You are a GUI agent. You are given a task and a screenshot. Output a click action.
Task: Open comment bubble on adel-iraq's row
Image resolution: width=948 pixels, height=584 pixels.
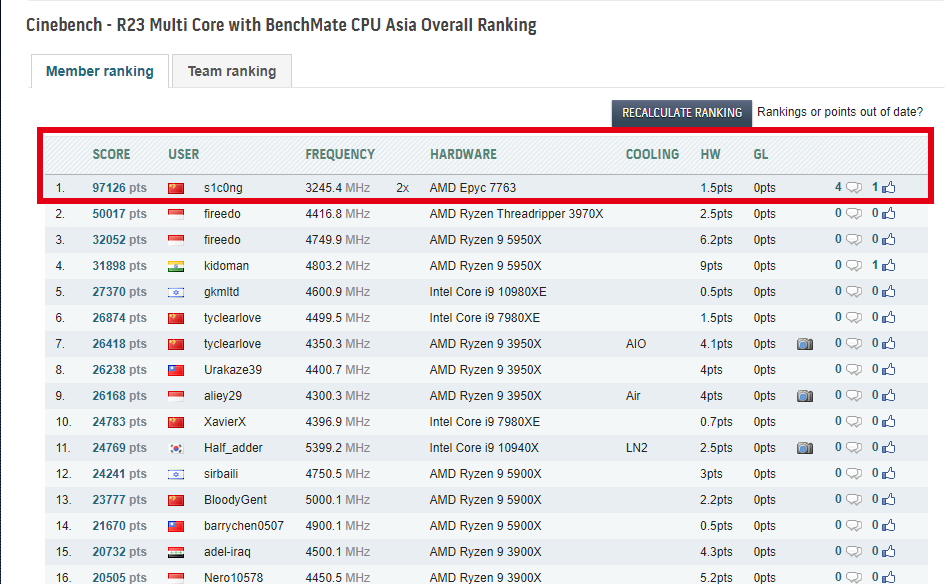(x=853, y=551)
